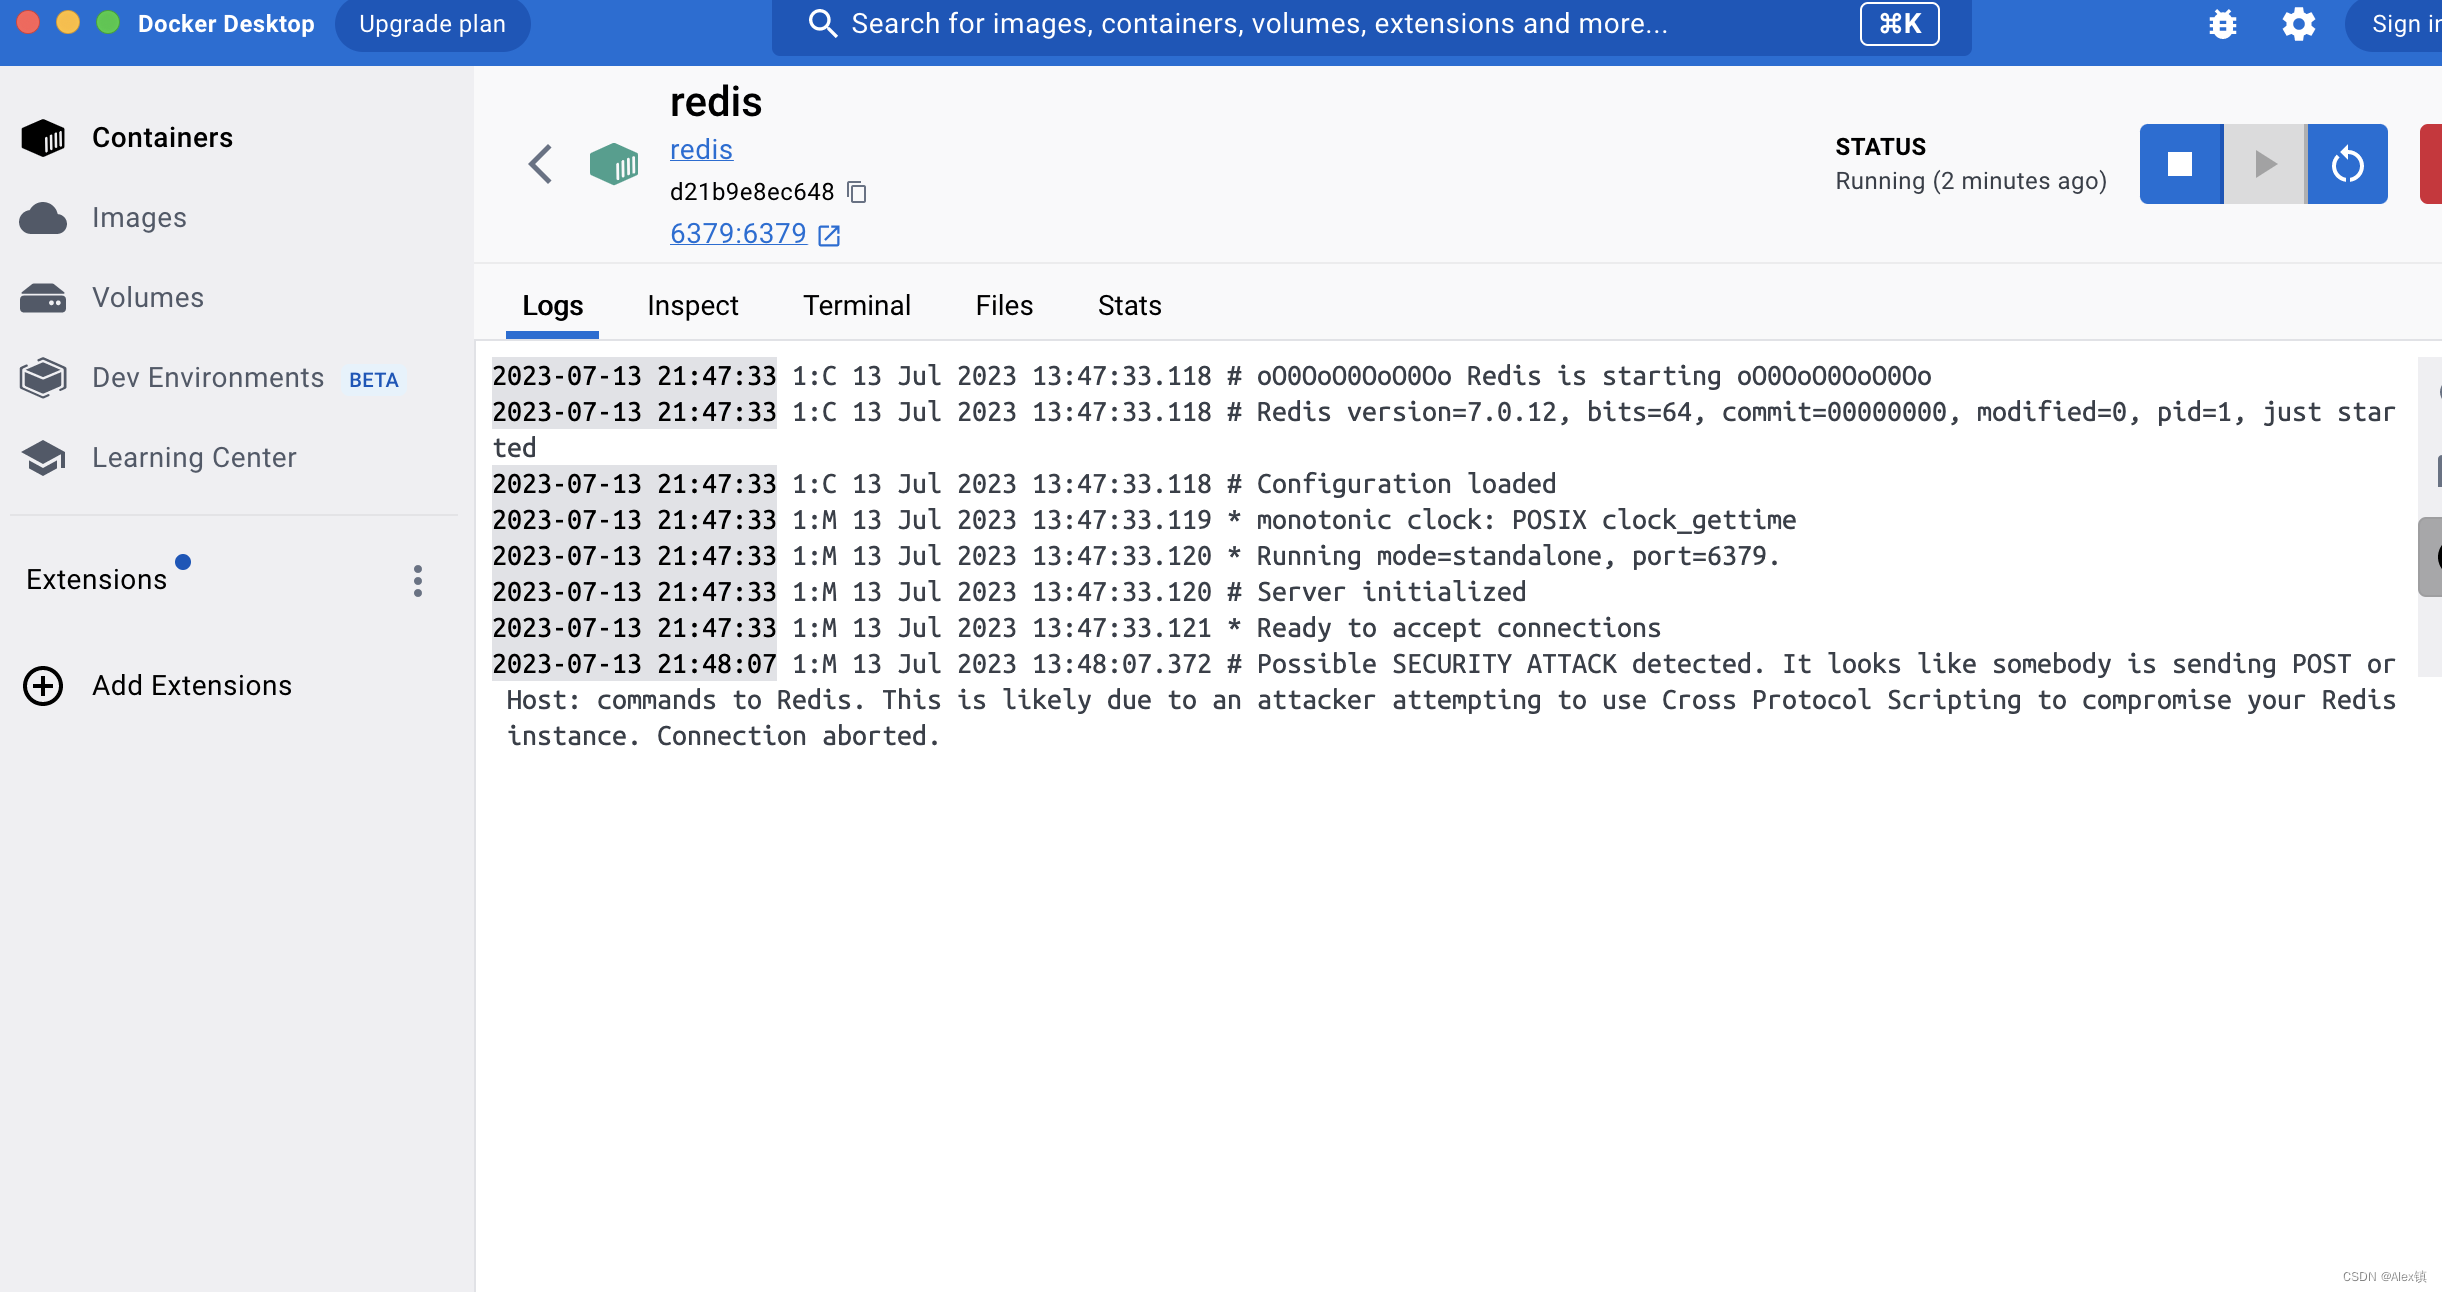2442x1292 pixels.
Task: Restart the redis container
Action: (x=2347, y=163)
